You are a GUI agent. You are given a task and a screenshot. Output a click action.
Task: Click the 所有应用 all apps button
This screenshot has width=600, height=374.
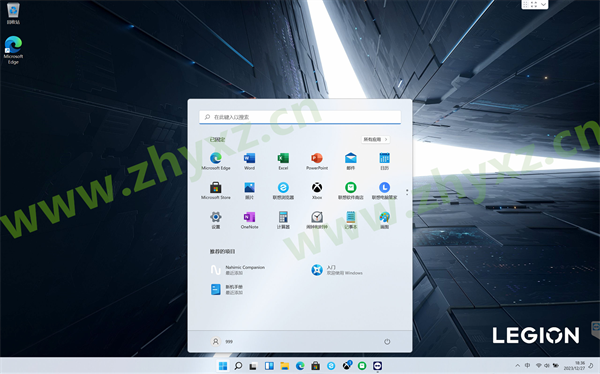point(375,139)
